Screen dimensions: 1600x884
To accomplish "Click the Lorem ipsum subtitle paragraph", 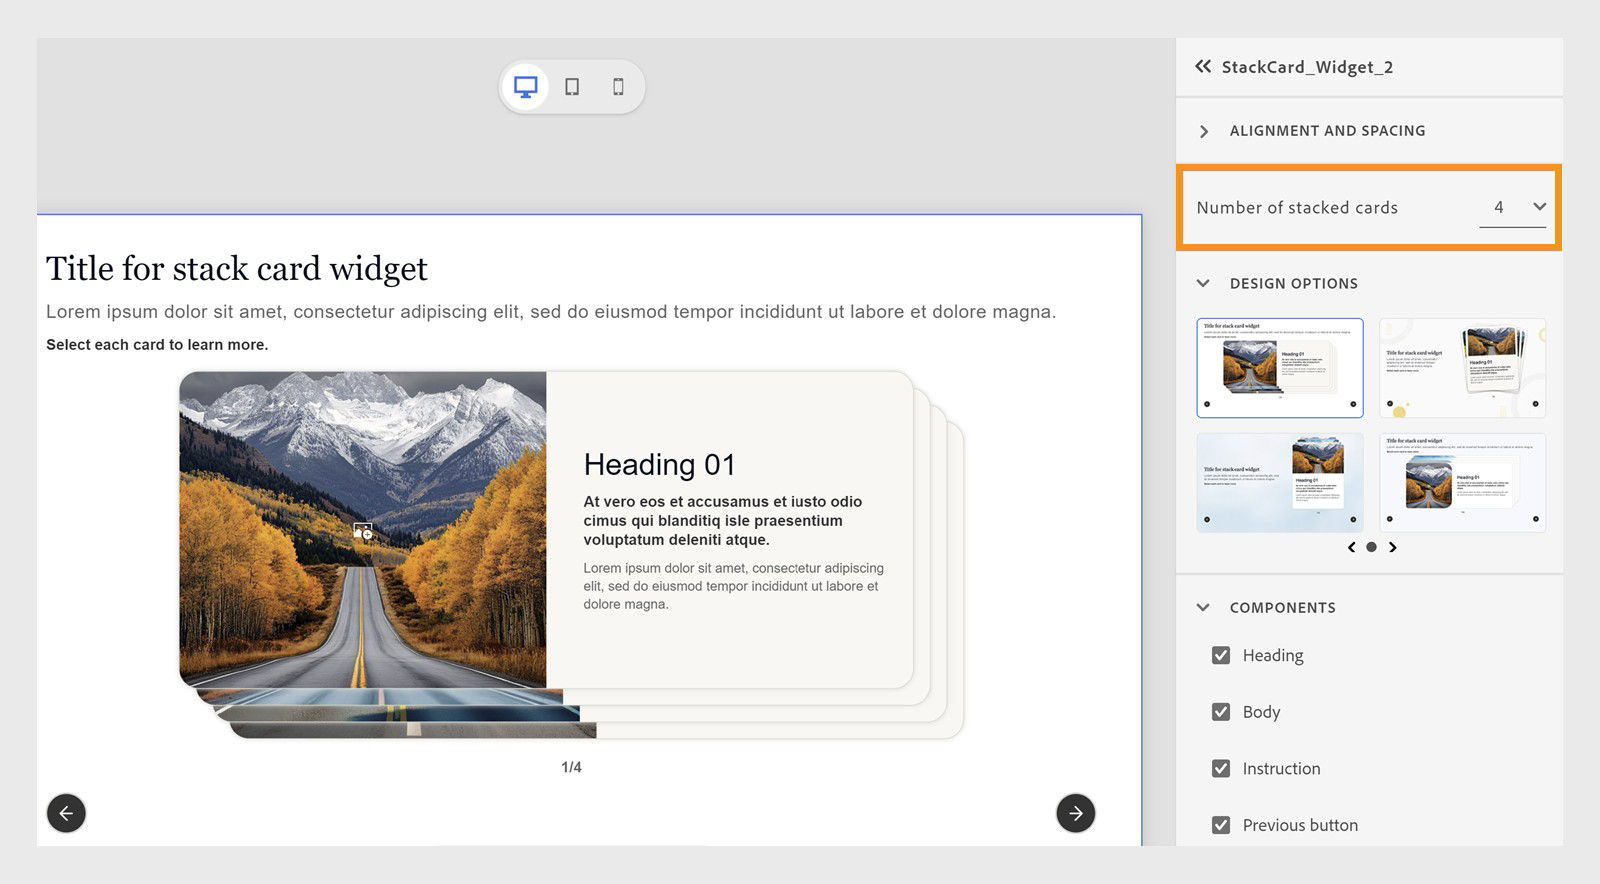I will pos(551,312).
